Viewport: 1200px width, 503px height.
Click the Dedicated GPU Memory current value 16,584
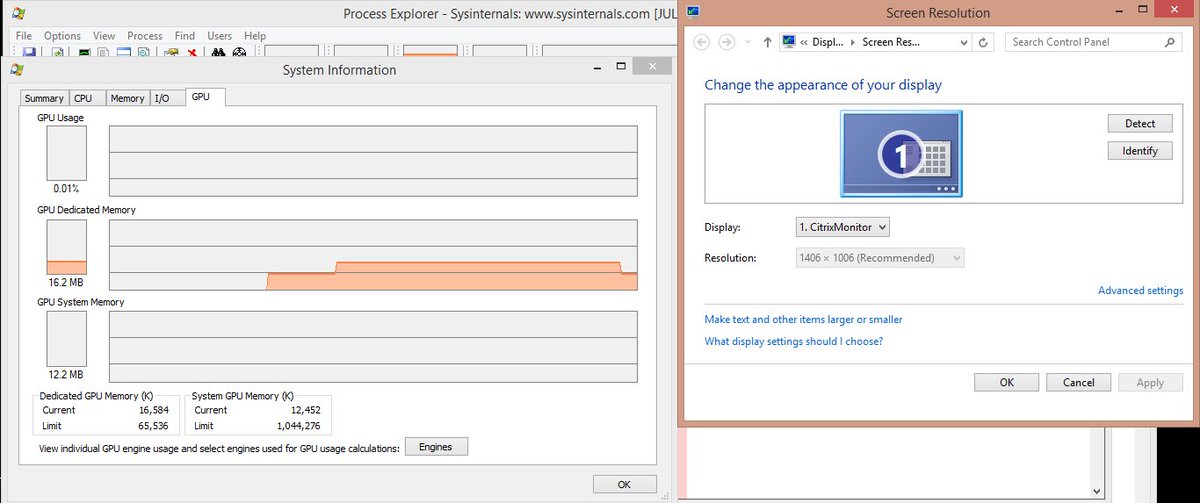154,410
